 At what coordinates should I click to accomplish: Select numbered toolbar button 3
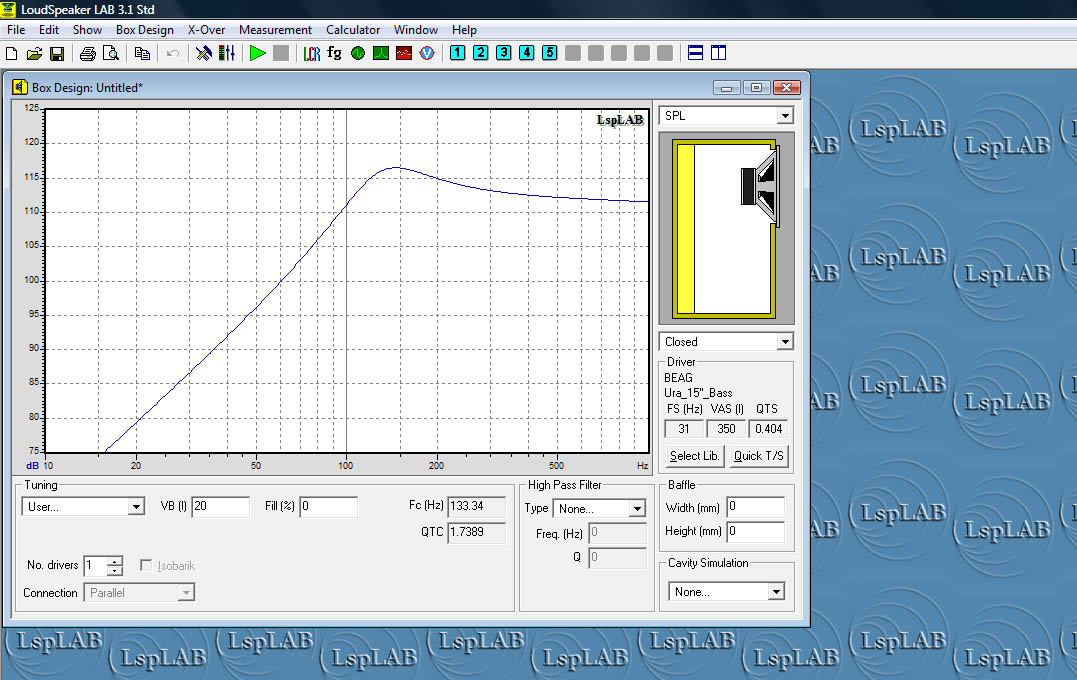(x=503, y=53)
